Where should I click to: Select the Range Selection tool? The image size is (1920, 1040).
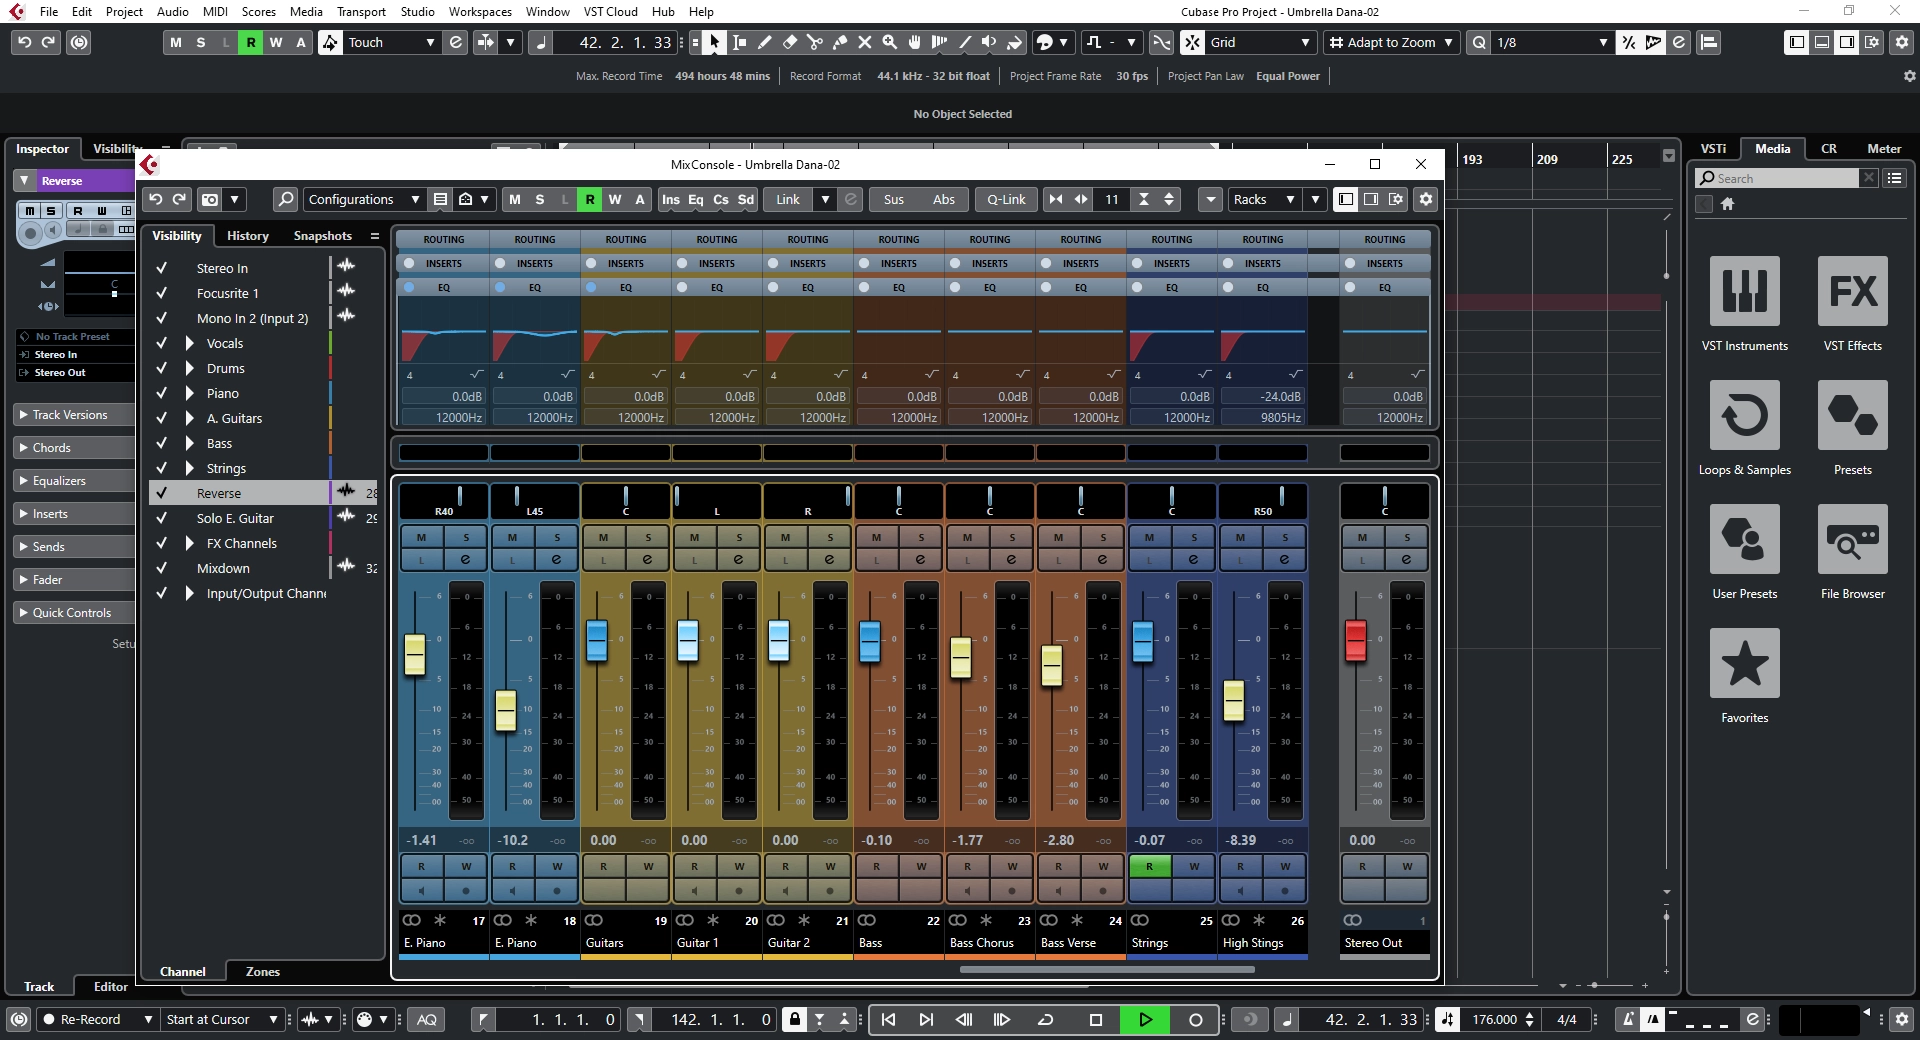tap(739, 42)
